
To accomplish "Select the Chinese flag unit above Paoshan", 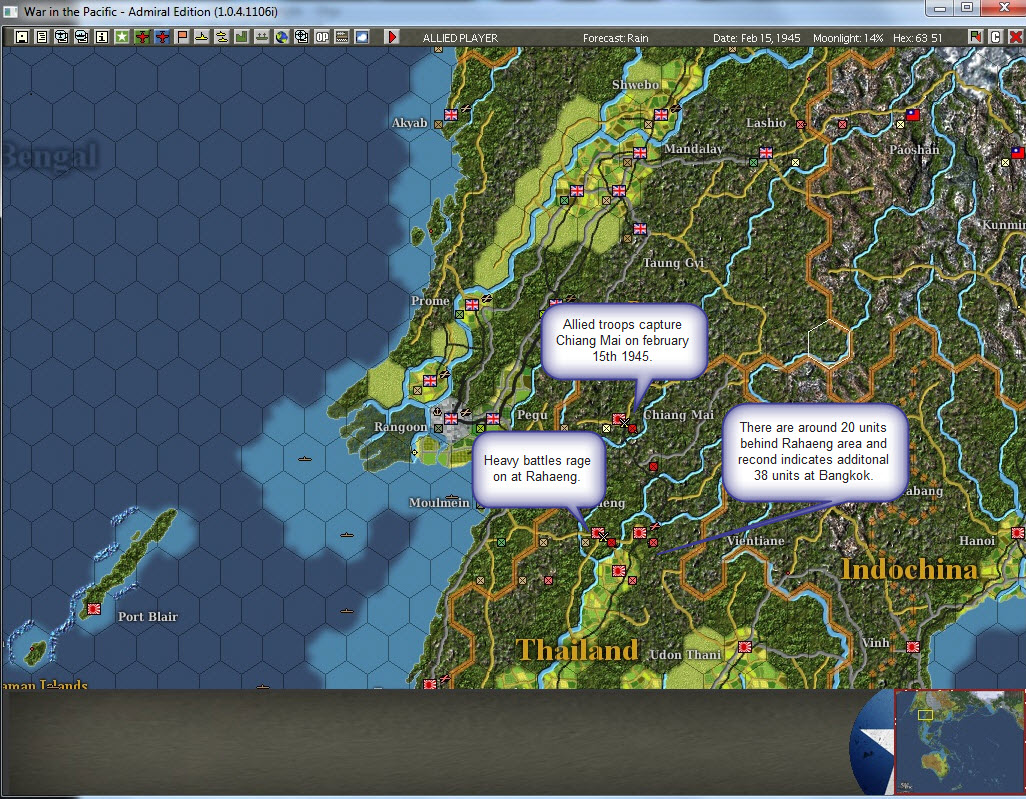I will (x=913, y=115).
